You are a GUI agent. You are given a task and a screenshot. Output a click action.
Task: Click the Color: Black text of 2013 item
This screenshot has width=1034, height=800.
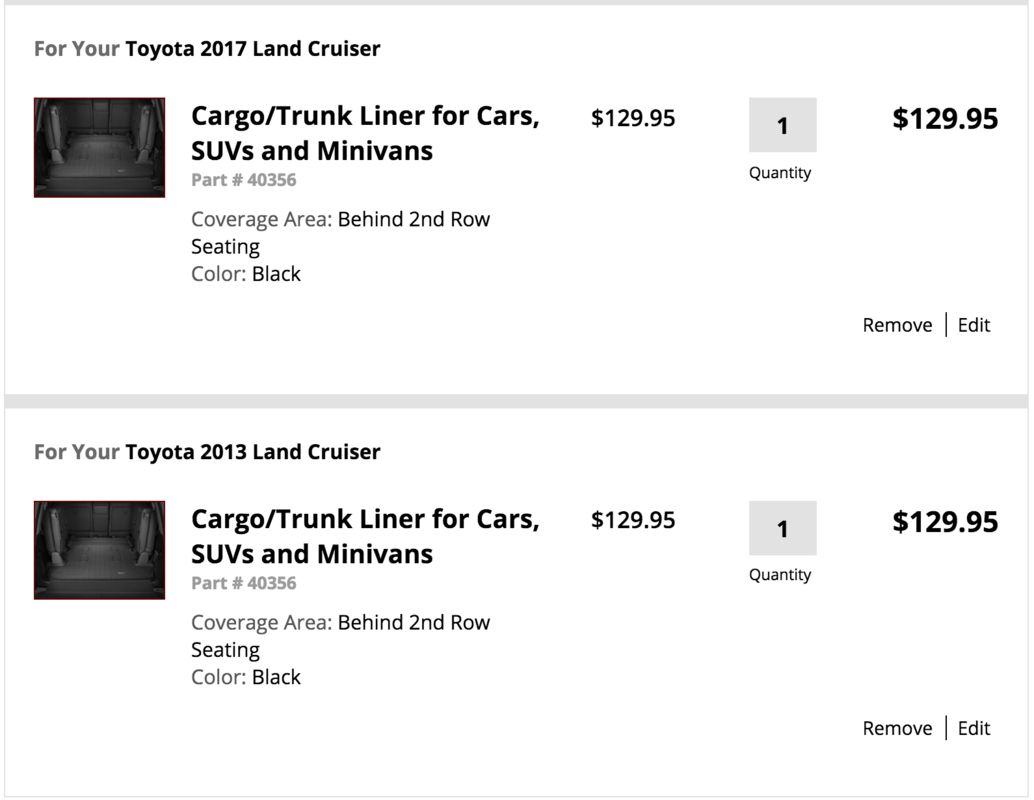246,677
